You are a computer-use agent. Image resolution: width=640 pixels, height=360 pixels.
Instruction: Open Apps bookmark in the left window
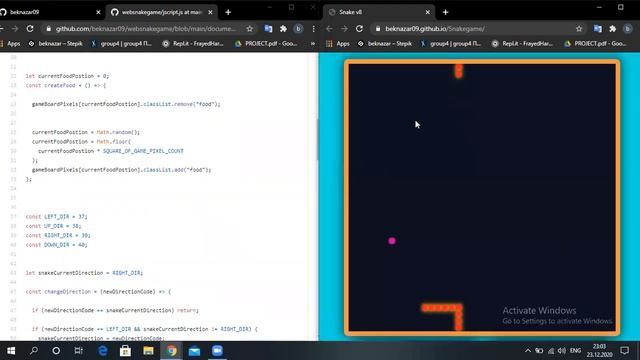tap(11, 43)
